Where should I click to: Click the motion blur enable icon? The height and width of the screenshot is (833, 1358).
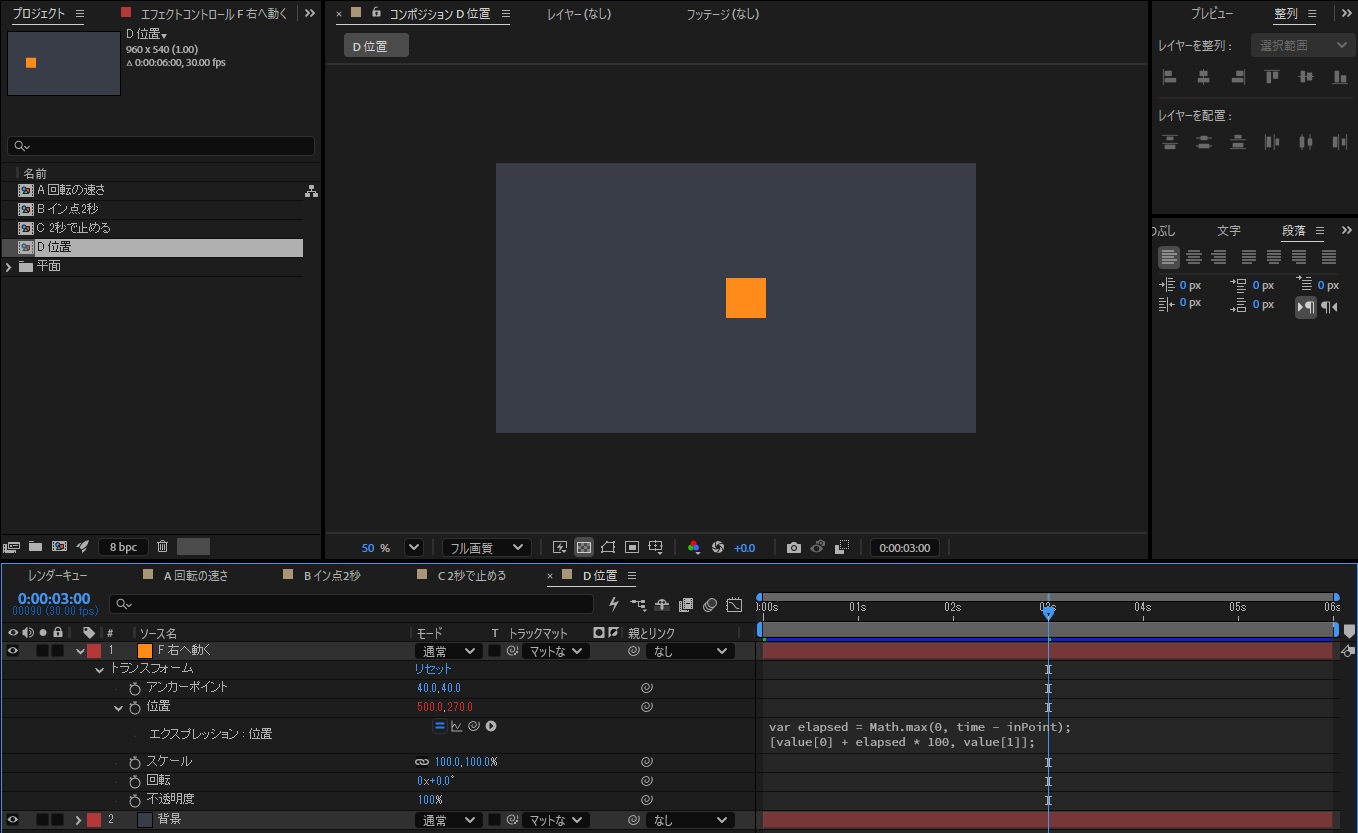pos(710,604)
